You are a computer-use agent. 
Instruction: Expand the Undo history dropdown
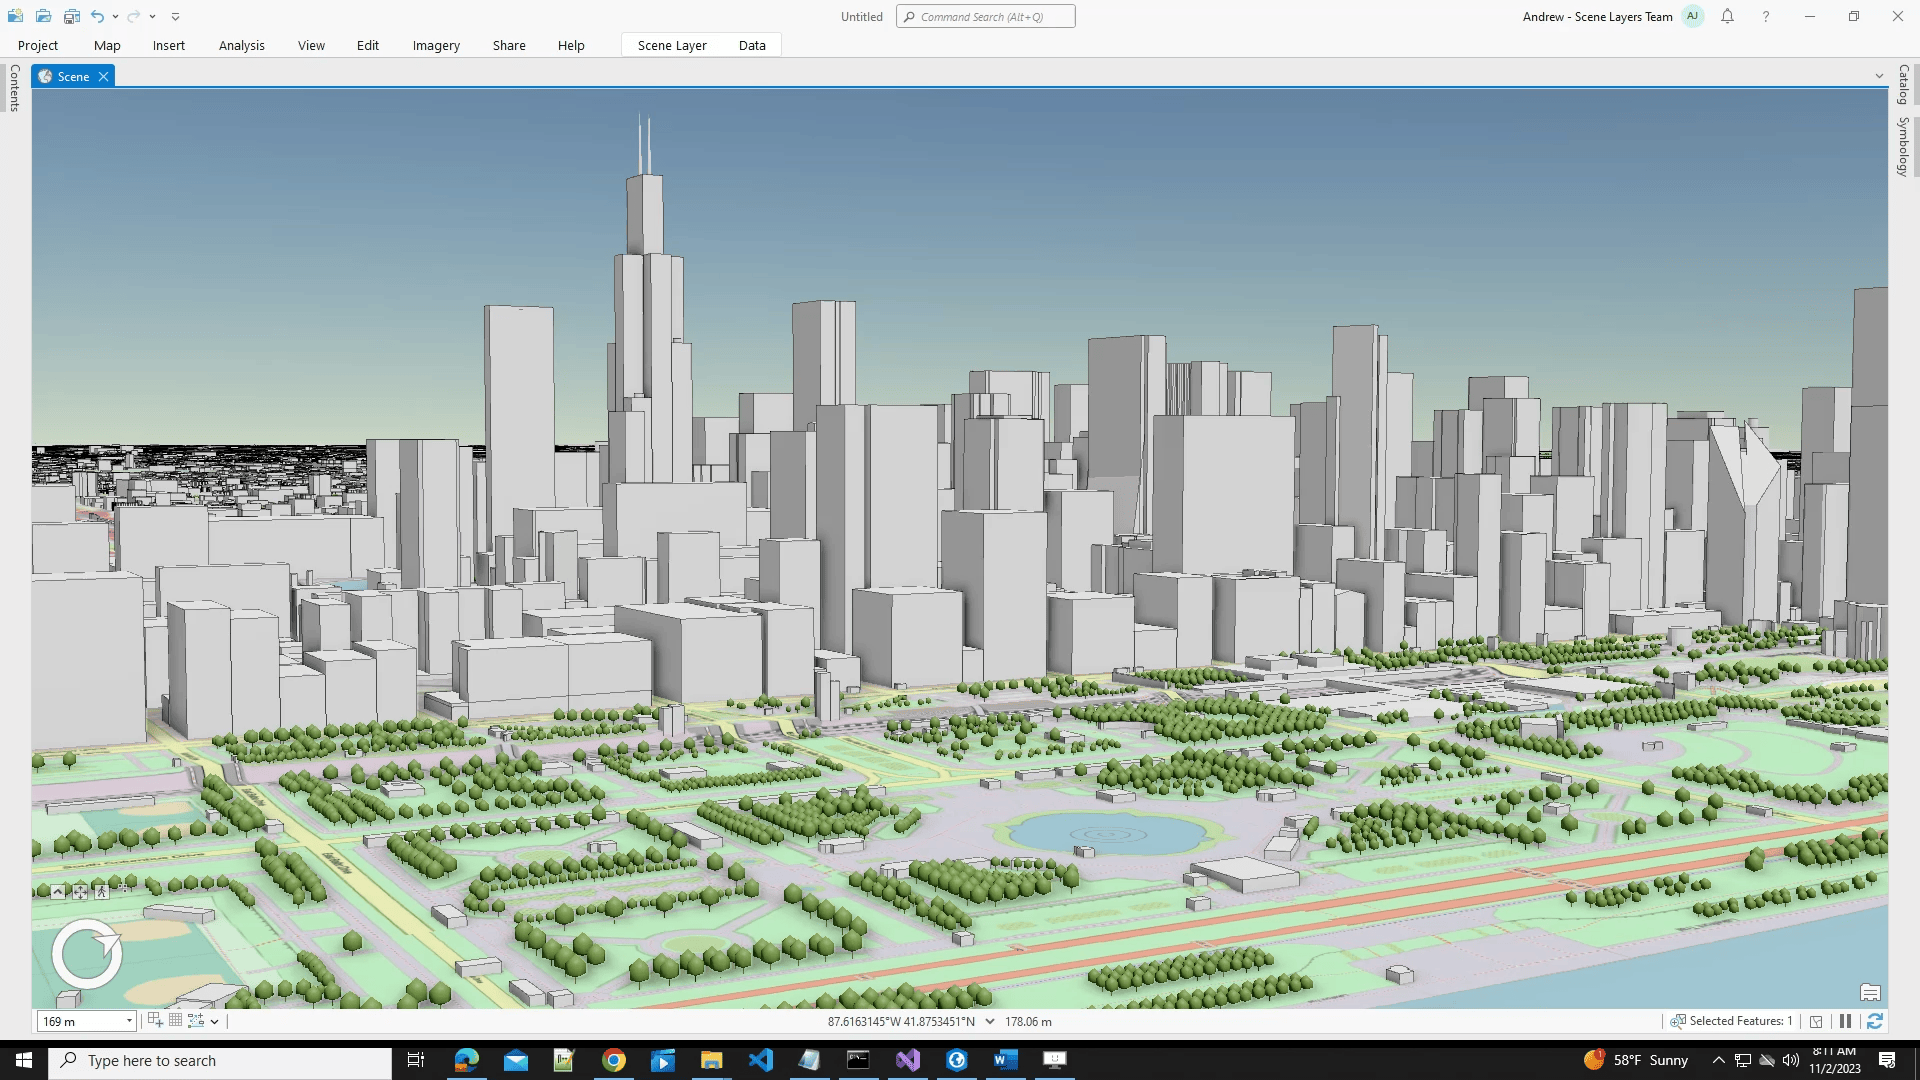[116, 16]
